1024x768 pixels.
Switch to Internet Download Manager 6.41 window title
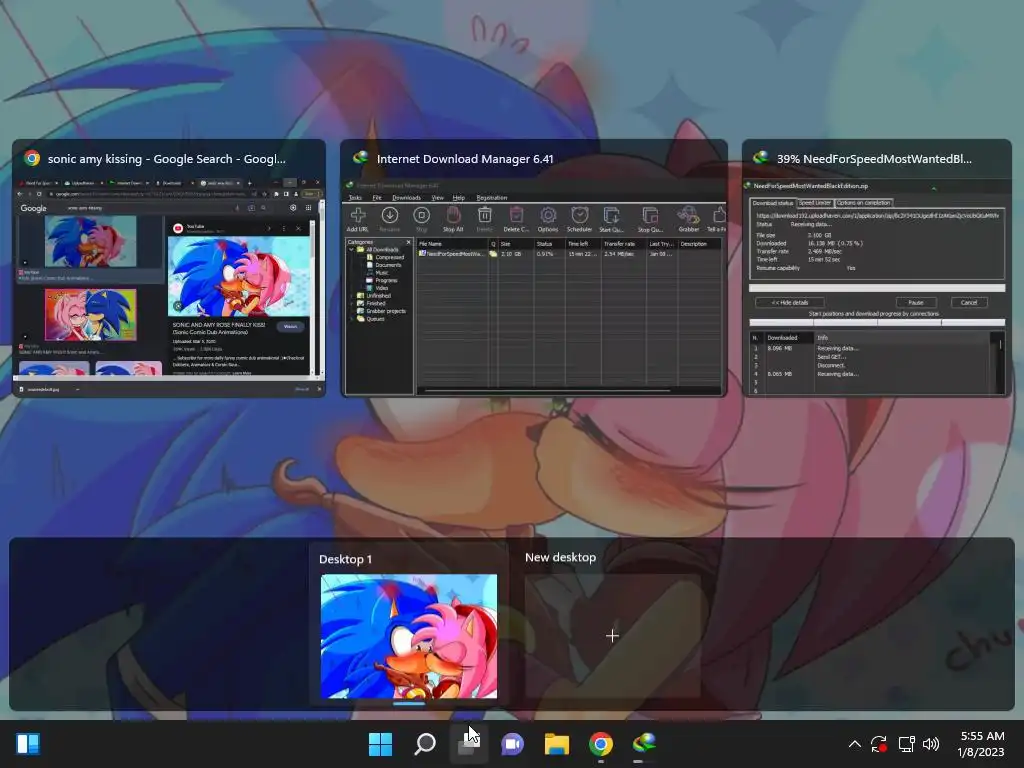coord(465,159)
